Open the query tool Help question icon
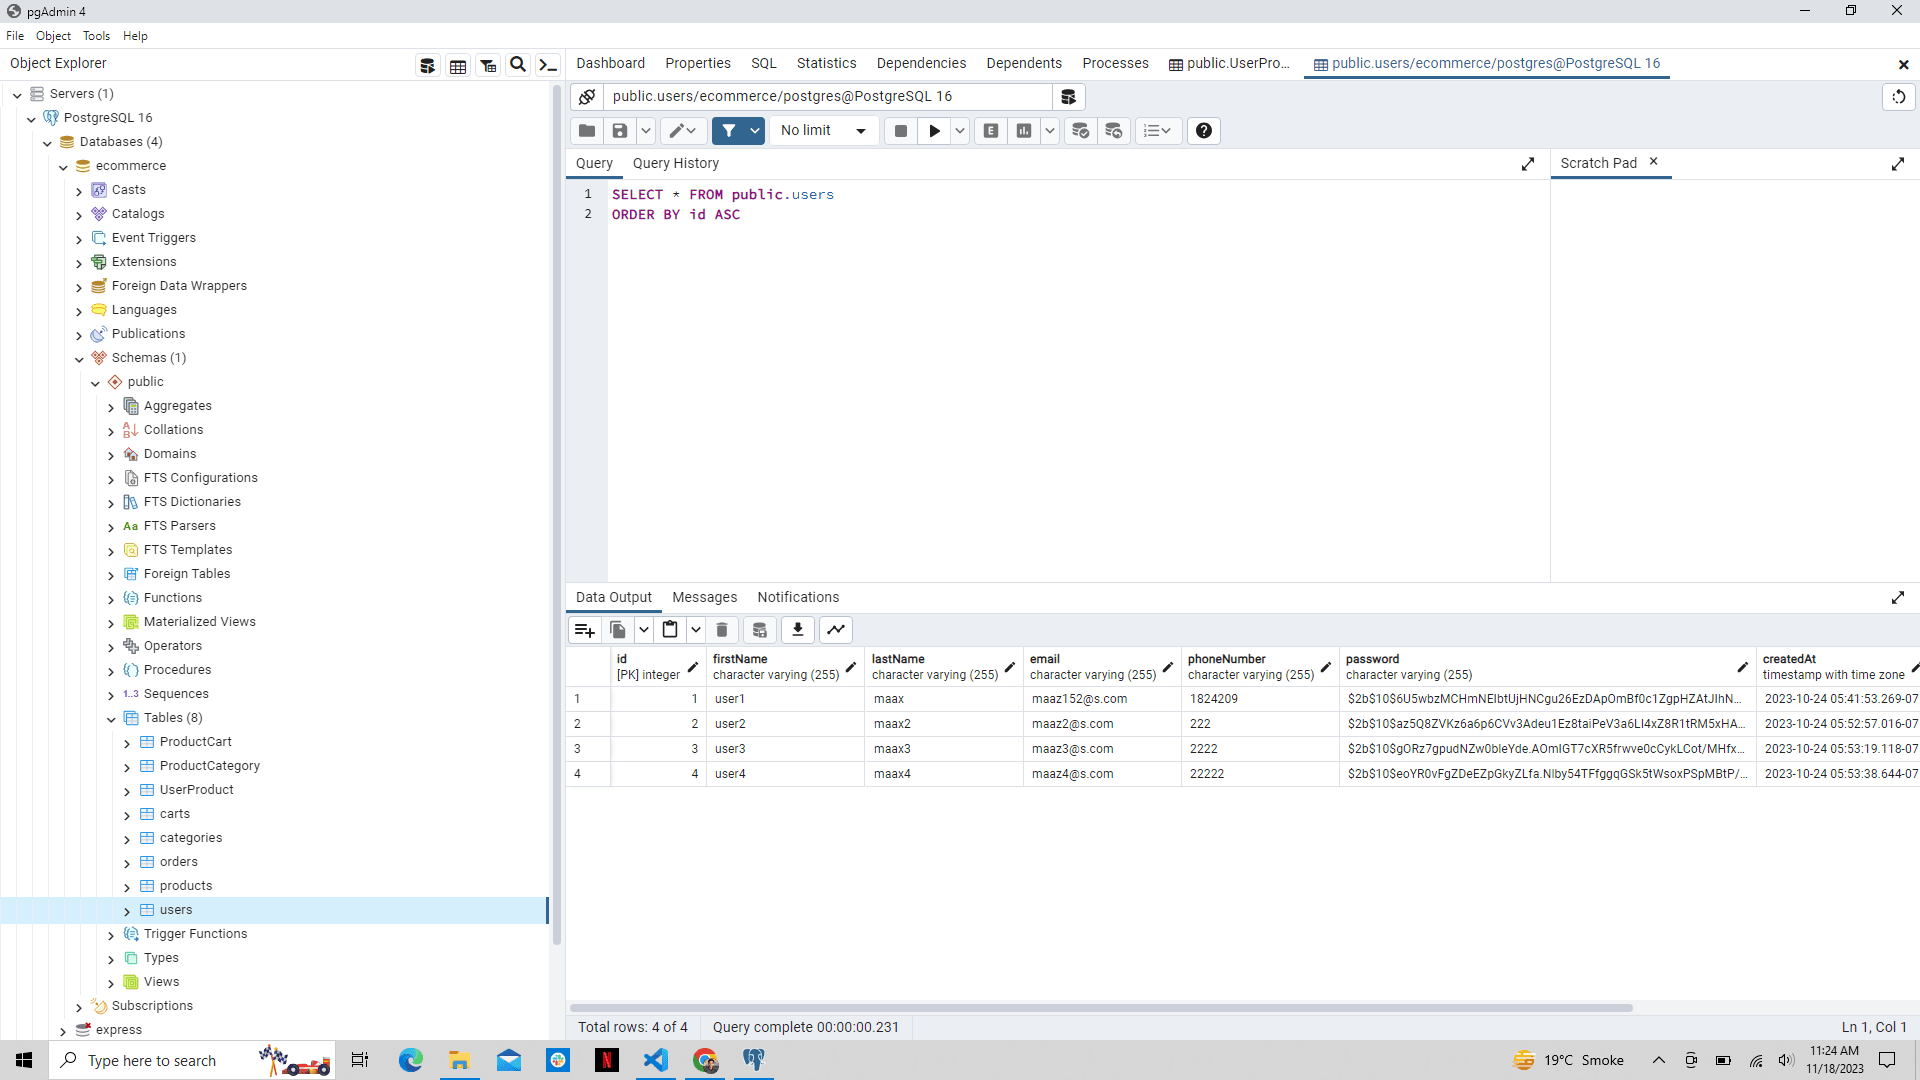1920x1080 pixels. pyautogui.click(x=1204, y=131)
